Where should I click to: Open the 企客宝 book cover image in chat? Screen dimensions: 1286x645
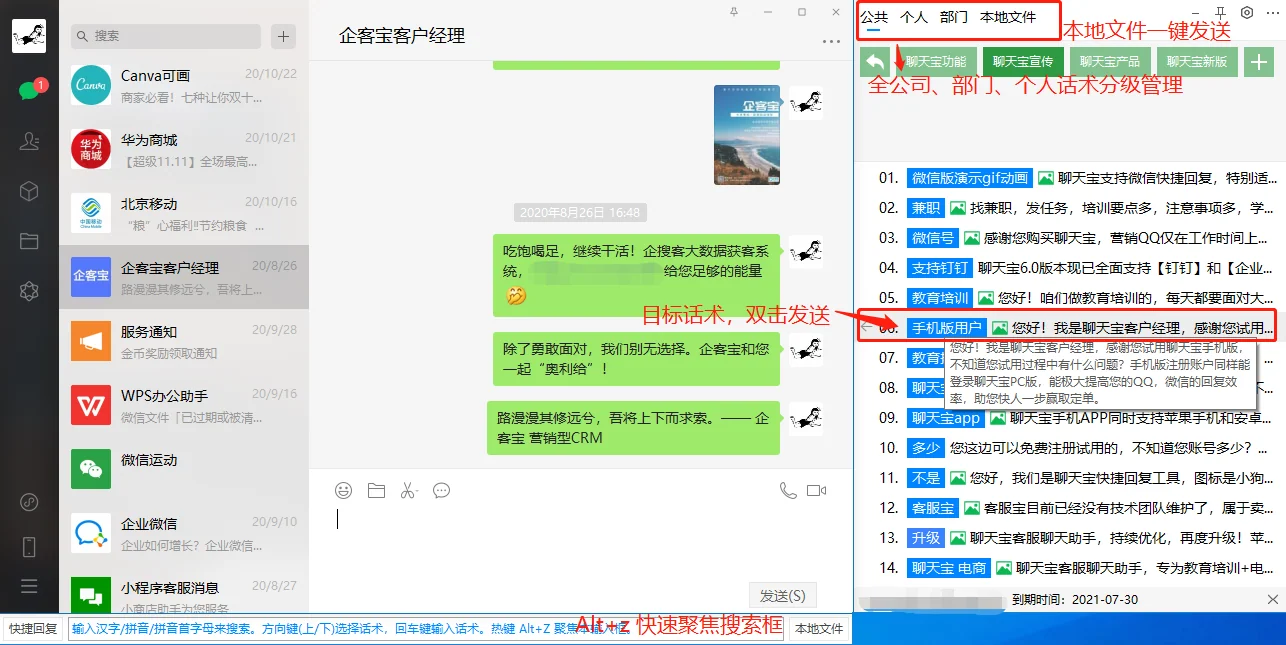pos(746,135)
